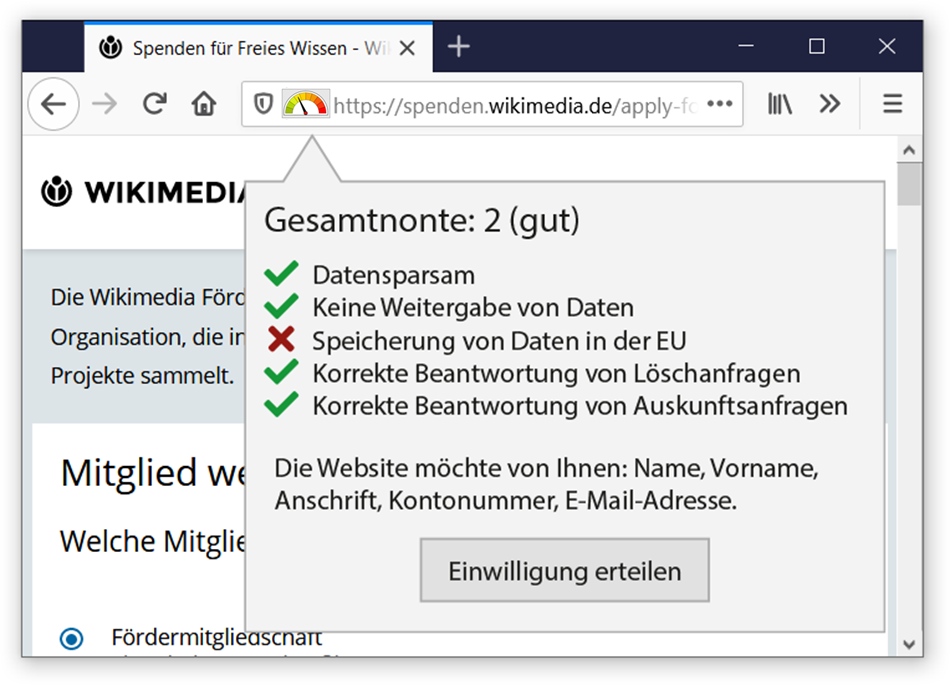950x685 pixels.
Task: Click the privacy rating gauge icon
Action: pos(305,104)
